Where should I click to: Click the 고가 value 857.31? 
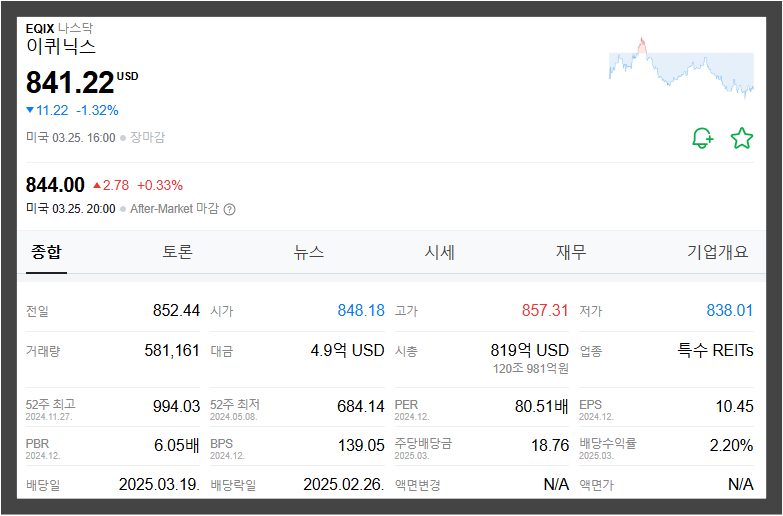545,310
